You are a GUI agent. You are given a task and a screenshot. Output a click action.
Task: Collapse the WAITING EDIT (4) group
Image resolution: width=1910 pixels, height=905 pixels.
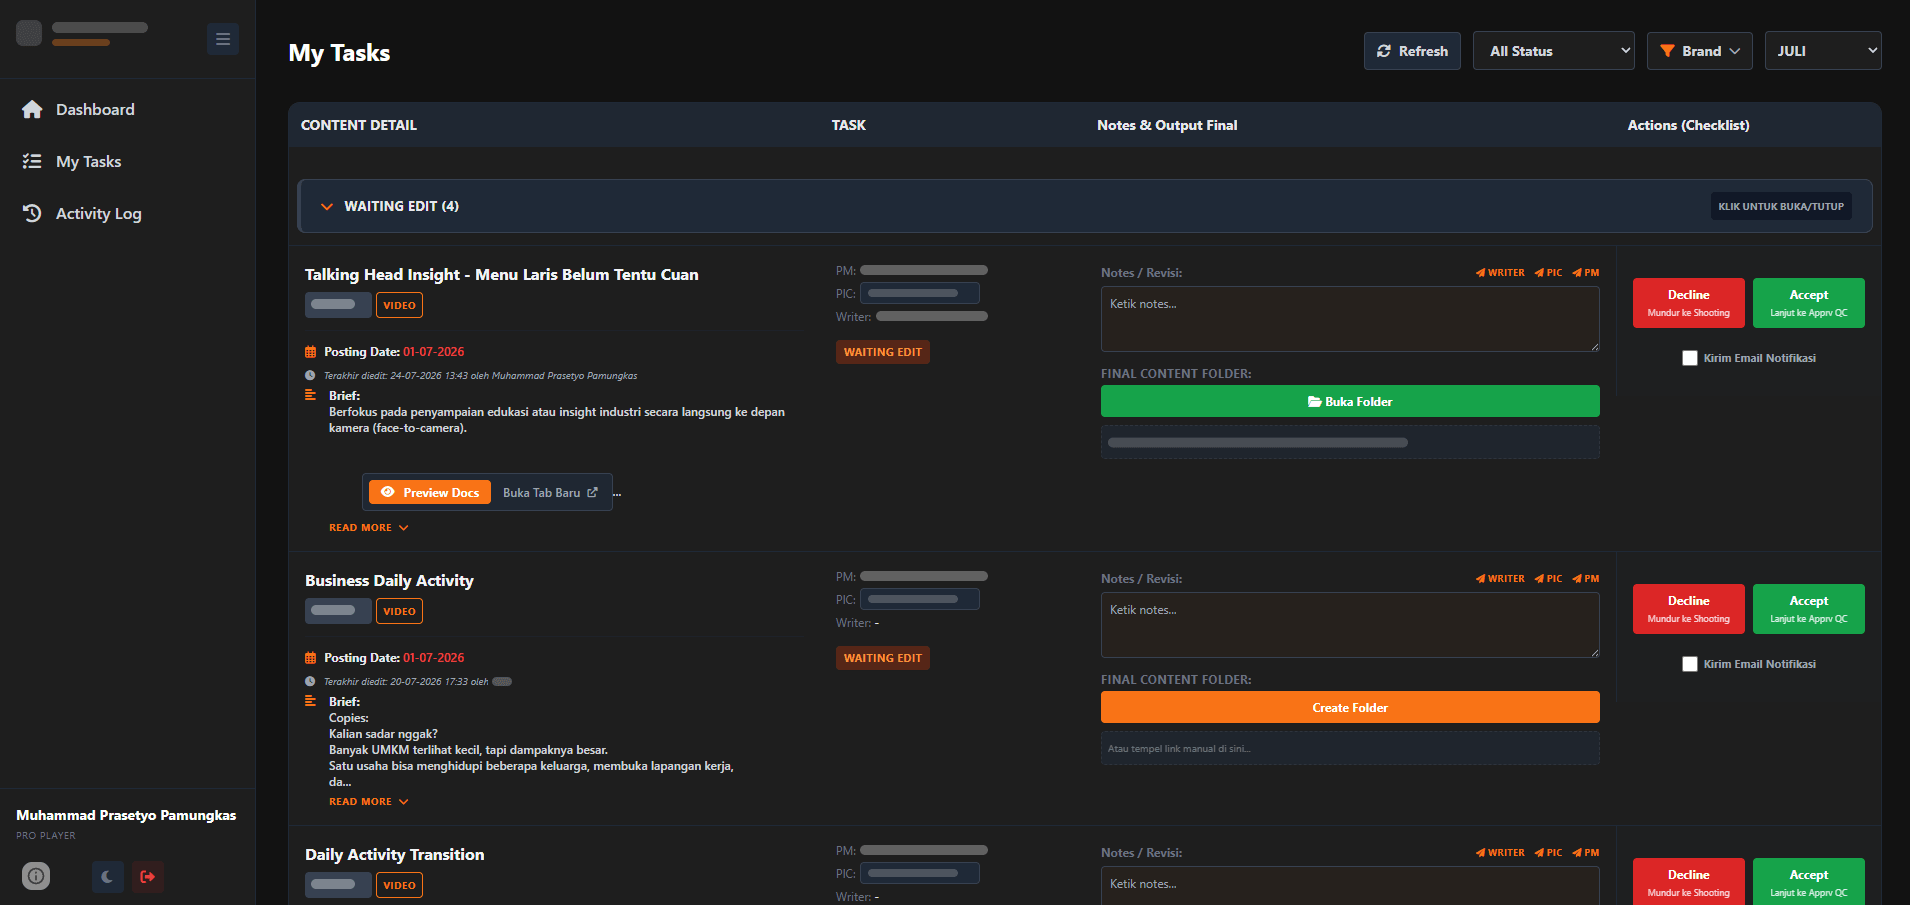(x=1085, y=206)
